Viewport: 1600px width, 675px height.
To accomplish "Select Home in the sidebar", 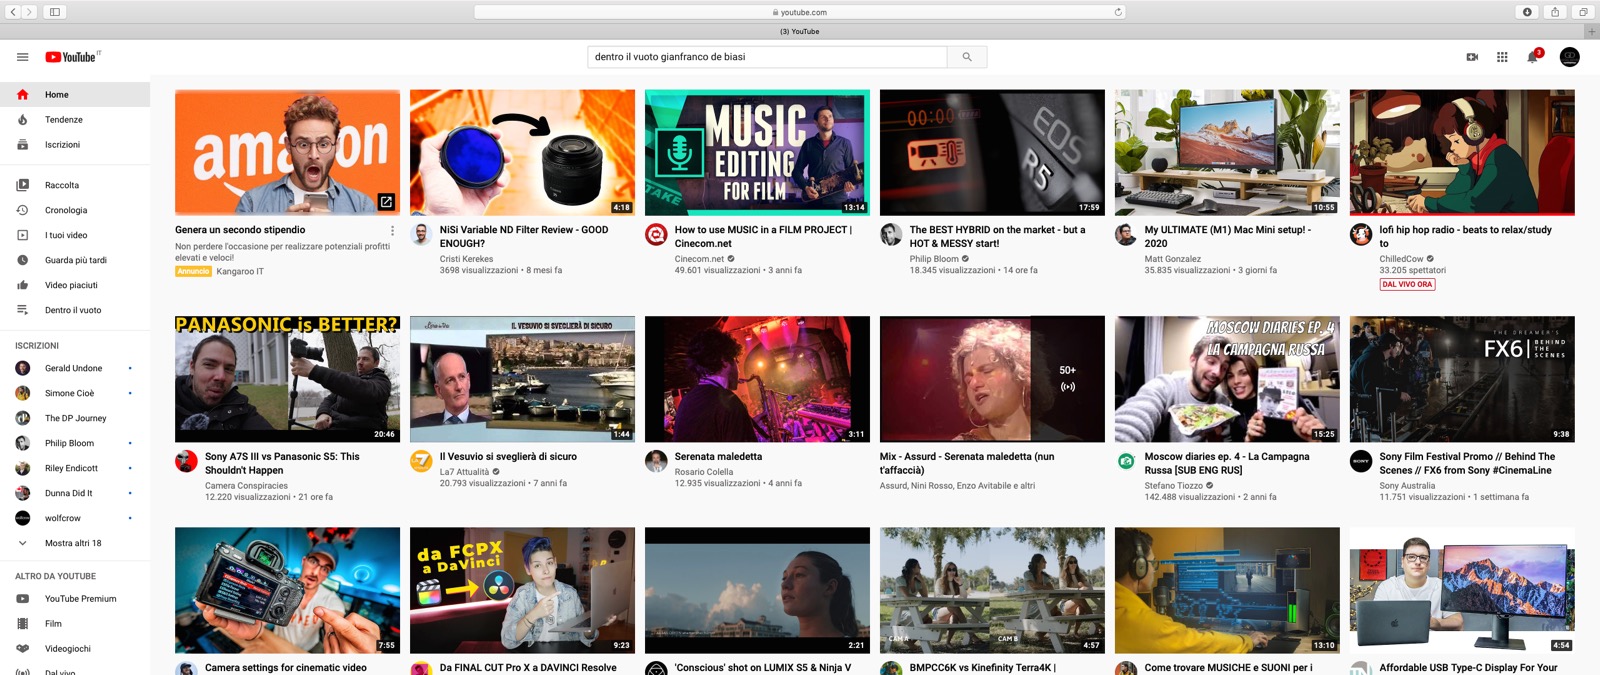I will click(x=75, y=95).
